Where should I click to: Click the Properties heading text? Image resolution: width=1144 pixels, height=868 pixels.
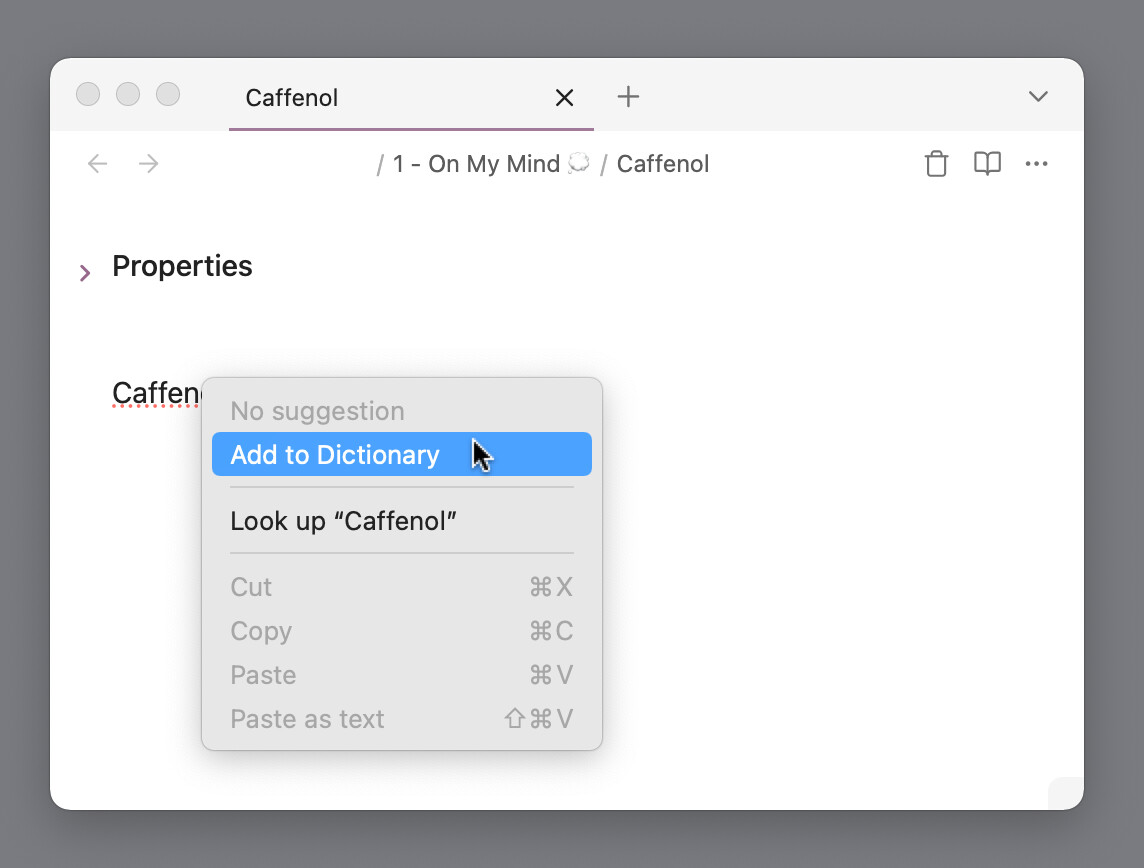point(182,266)
